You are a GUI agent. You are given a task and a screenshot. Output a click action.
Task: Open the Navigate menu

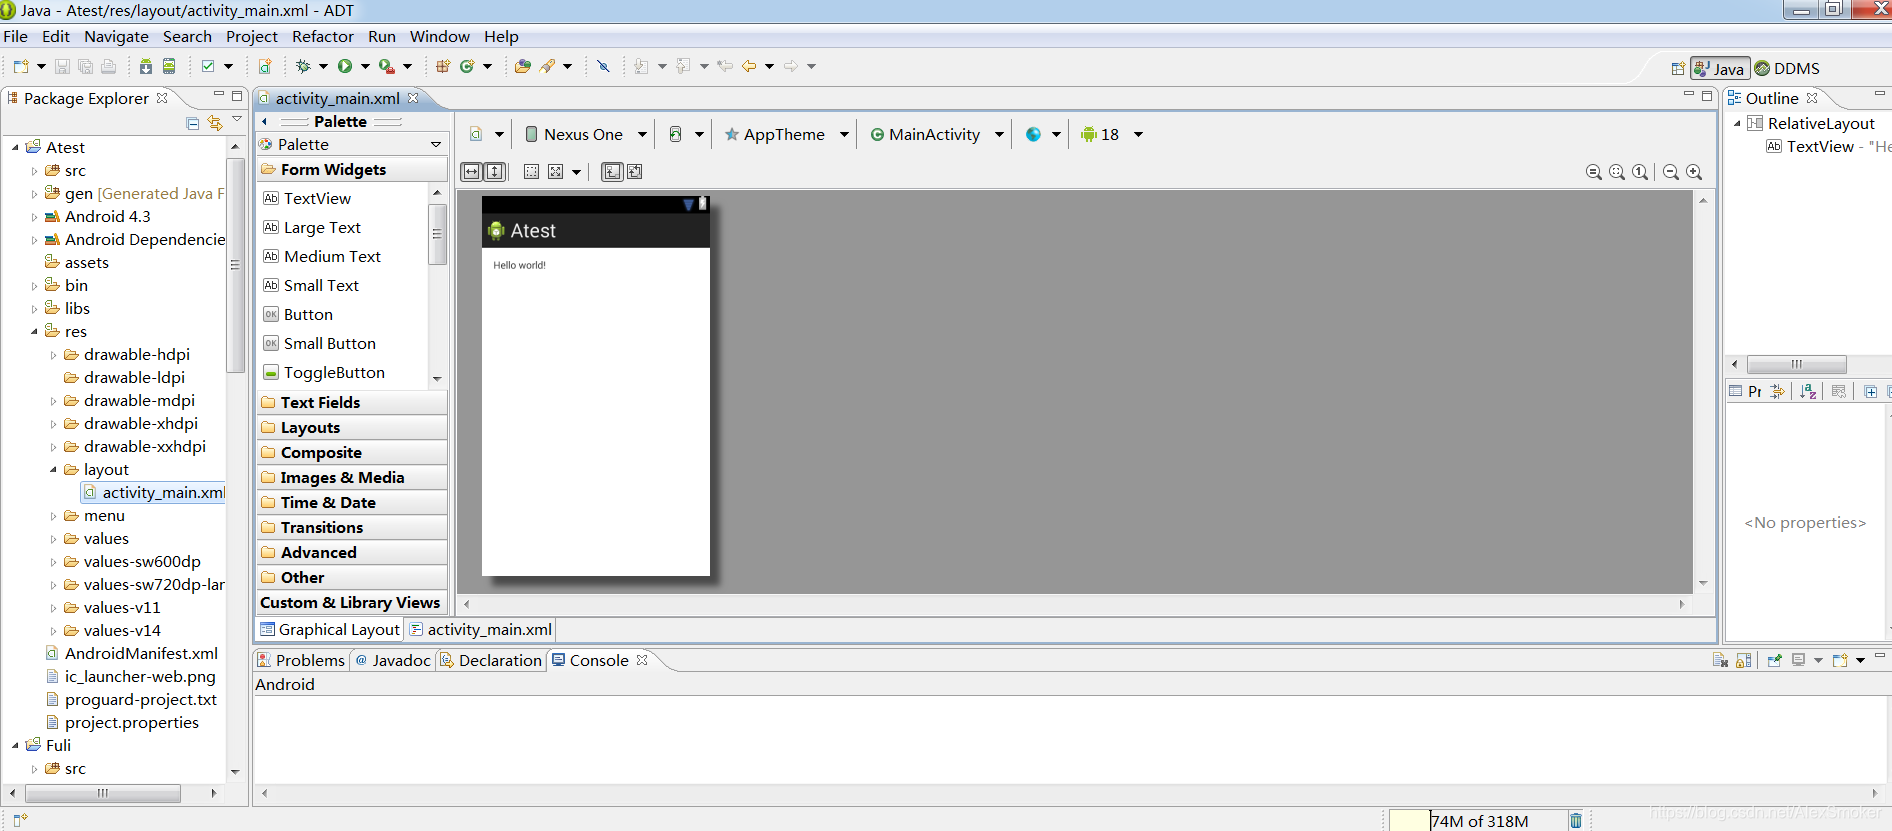click(x=116, y=36)
